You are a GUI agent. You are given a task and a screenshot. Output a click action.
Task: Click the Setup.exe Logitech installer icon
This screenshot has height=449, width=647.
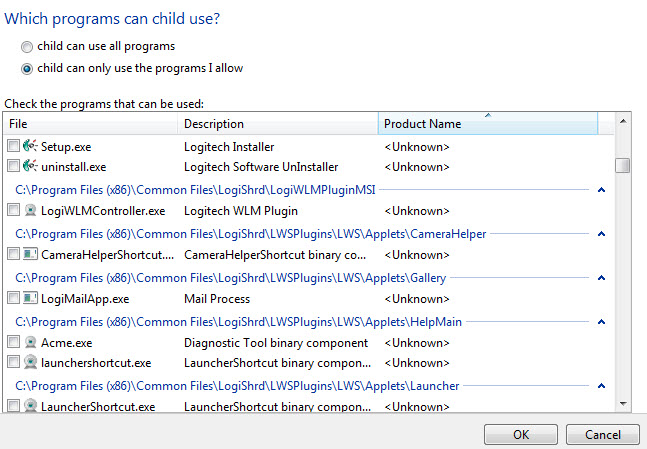(30, 146)
